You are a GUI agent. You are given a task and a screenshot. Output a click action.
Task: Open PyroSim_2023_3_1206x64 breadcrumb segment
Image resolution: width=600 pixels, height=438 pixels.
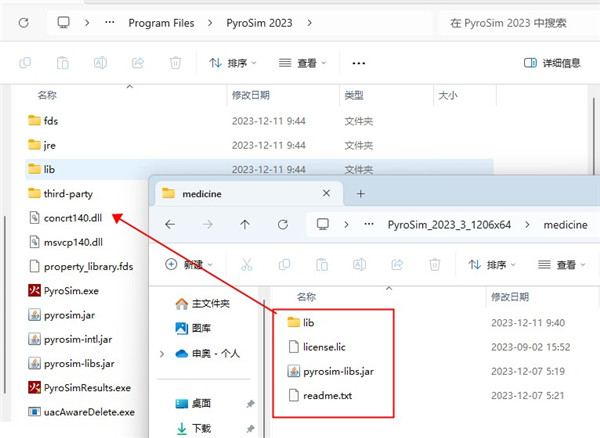[x=449, y=225]
